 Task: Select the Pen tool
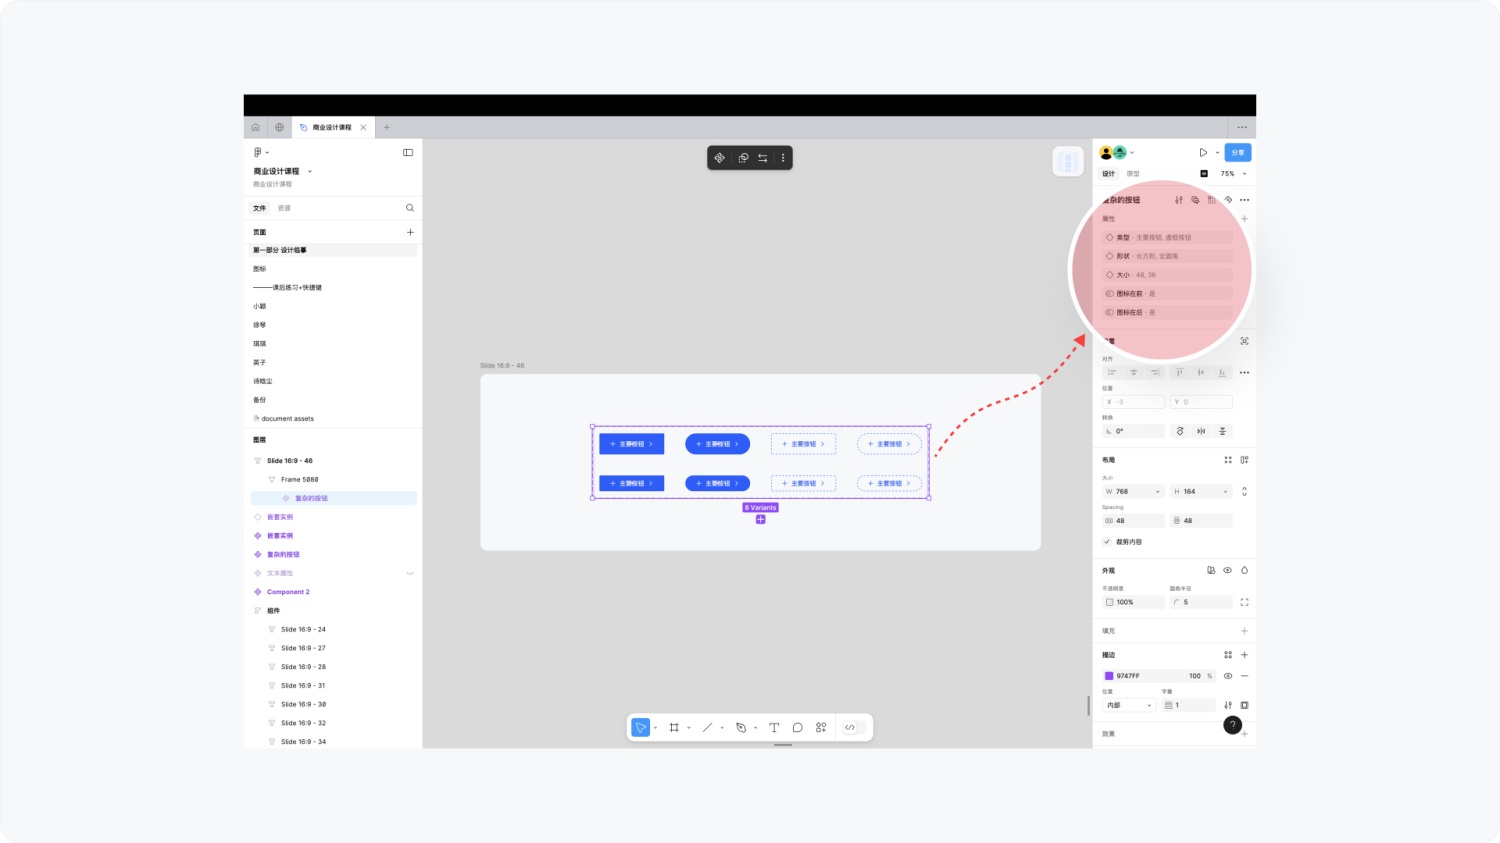point(741,728)
